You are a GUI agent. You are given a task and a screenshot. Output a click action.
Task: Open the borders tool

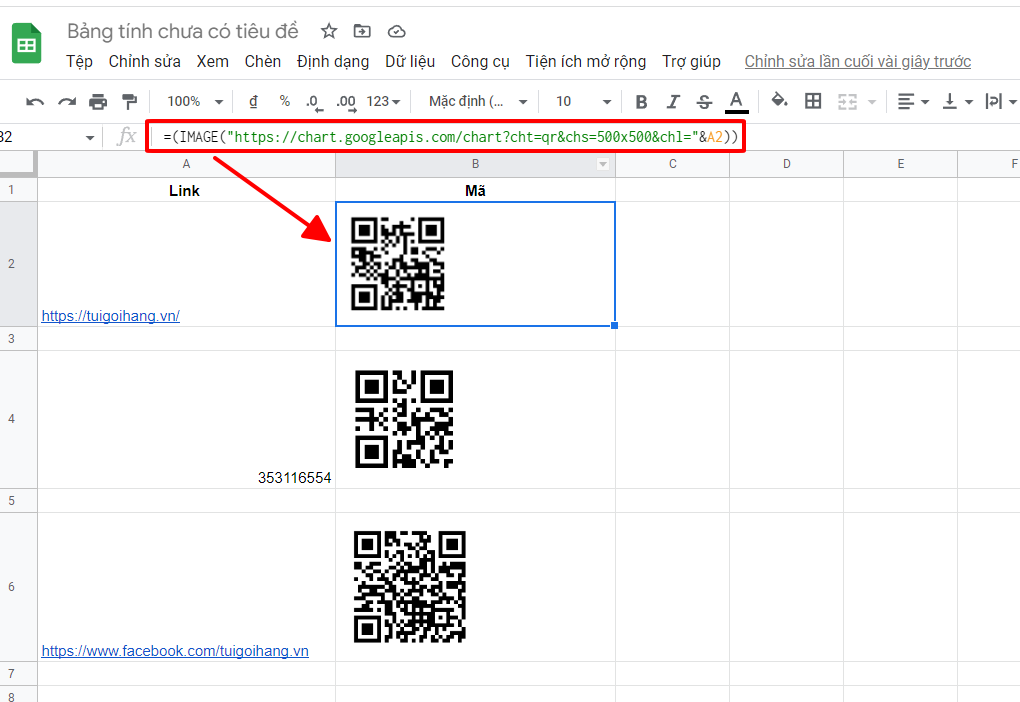(x=813, y=101)
